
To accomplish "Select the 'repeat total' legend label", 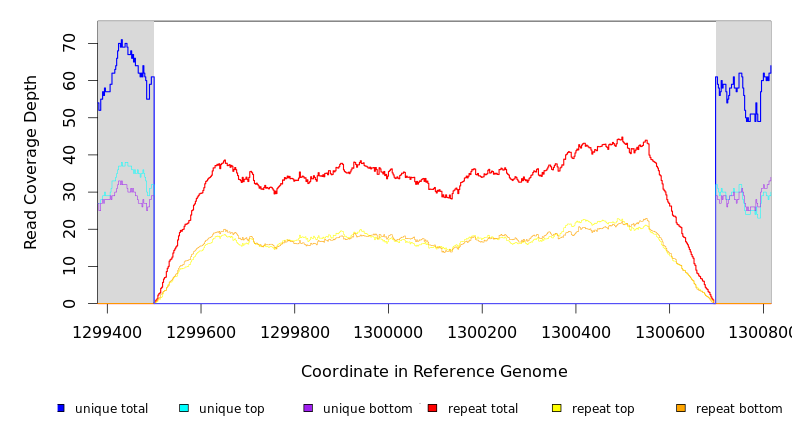I will point(483,409).
